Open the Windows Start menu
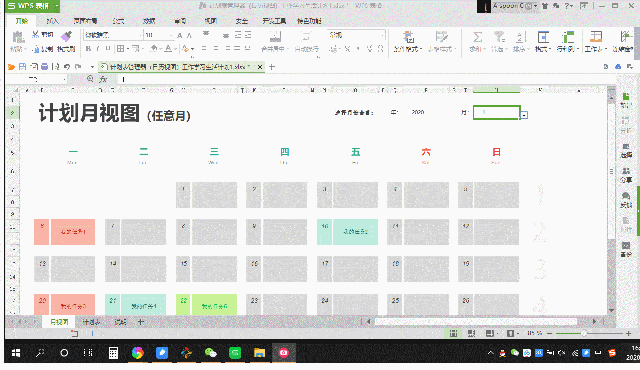This screenshot has height=370, width=640. click(16, 353)
